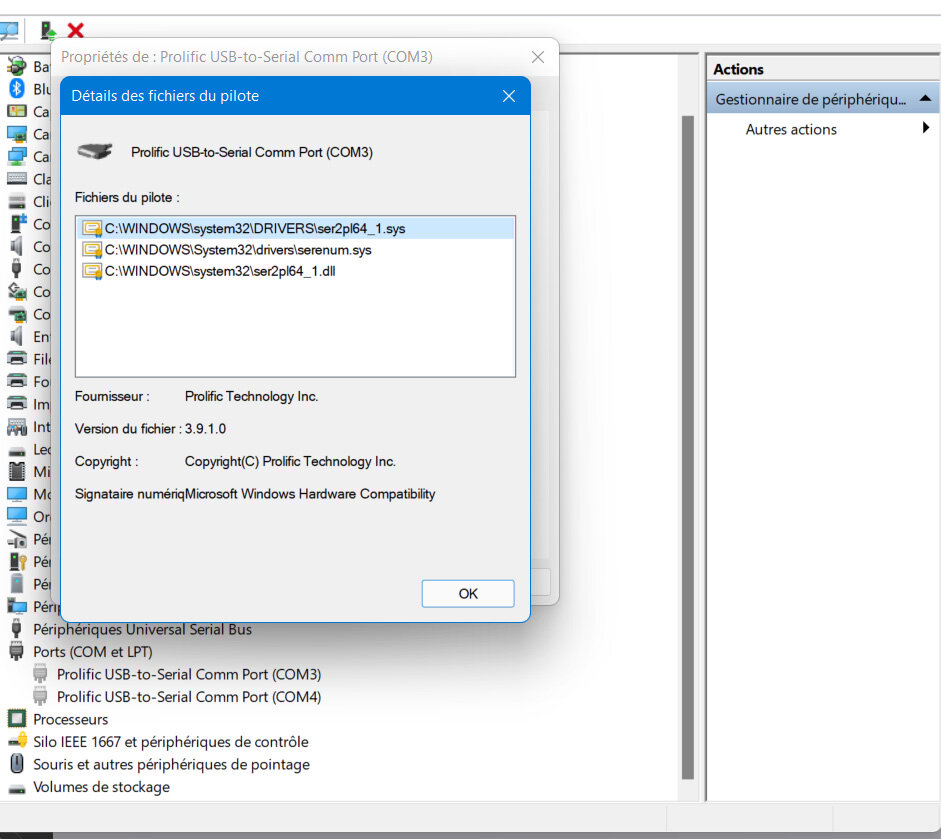This screenshot has height=839, width=941.
Task: Select the monitor icon beside the Mo row
Action: click(17, 494)
